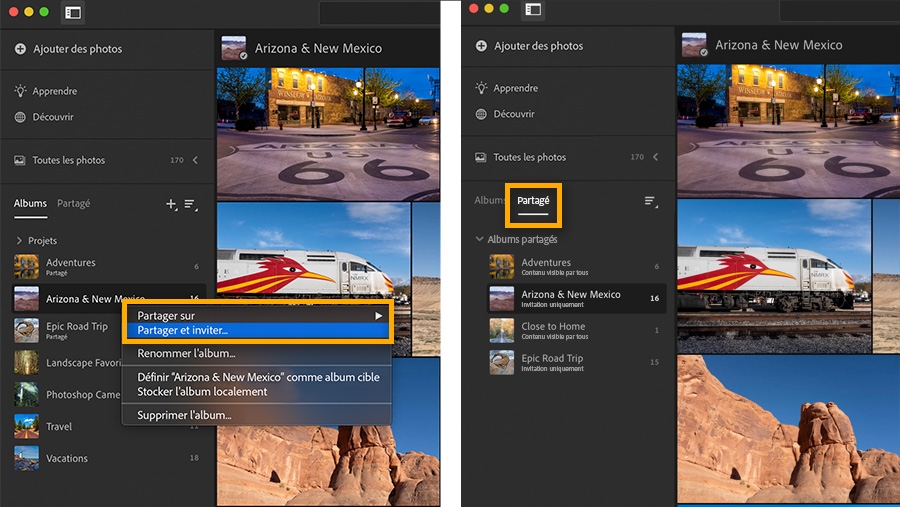Open the red rock photo in the right window
The width and height of the screenshot is (900, 507).
tap(788, 429)
